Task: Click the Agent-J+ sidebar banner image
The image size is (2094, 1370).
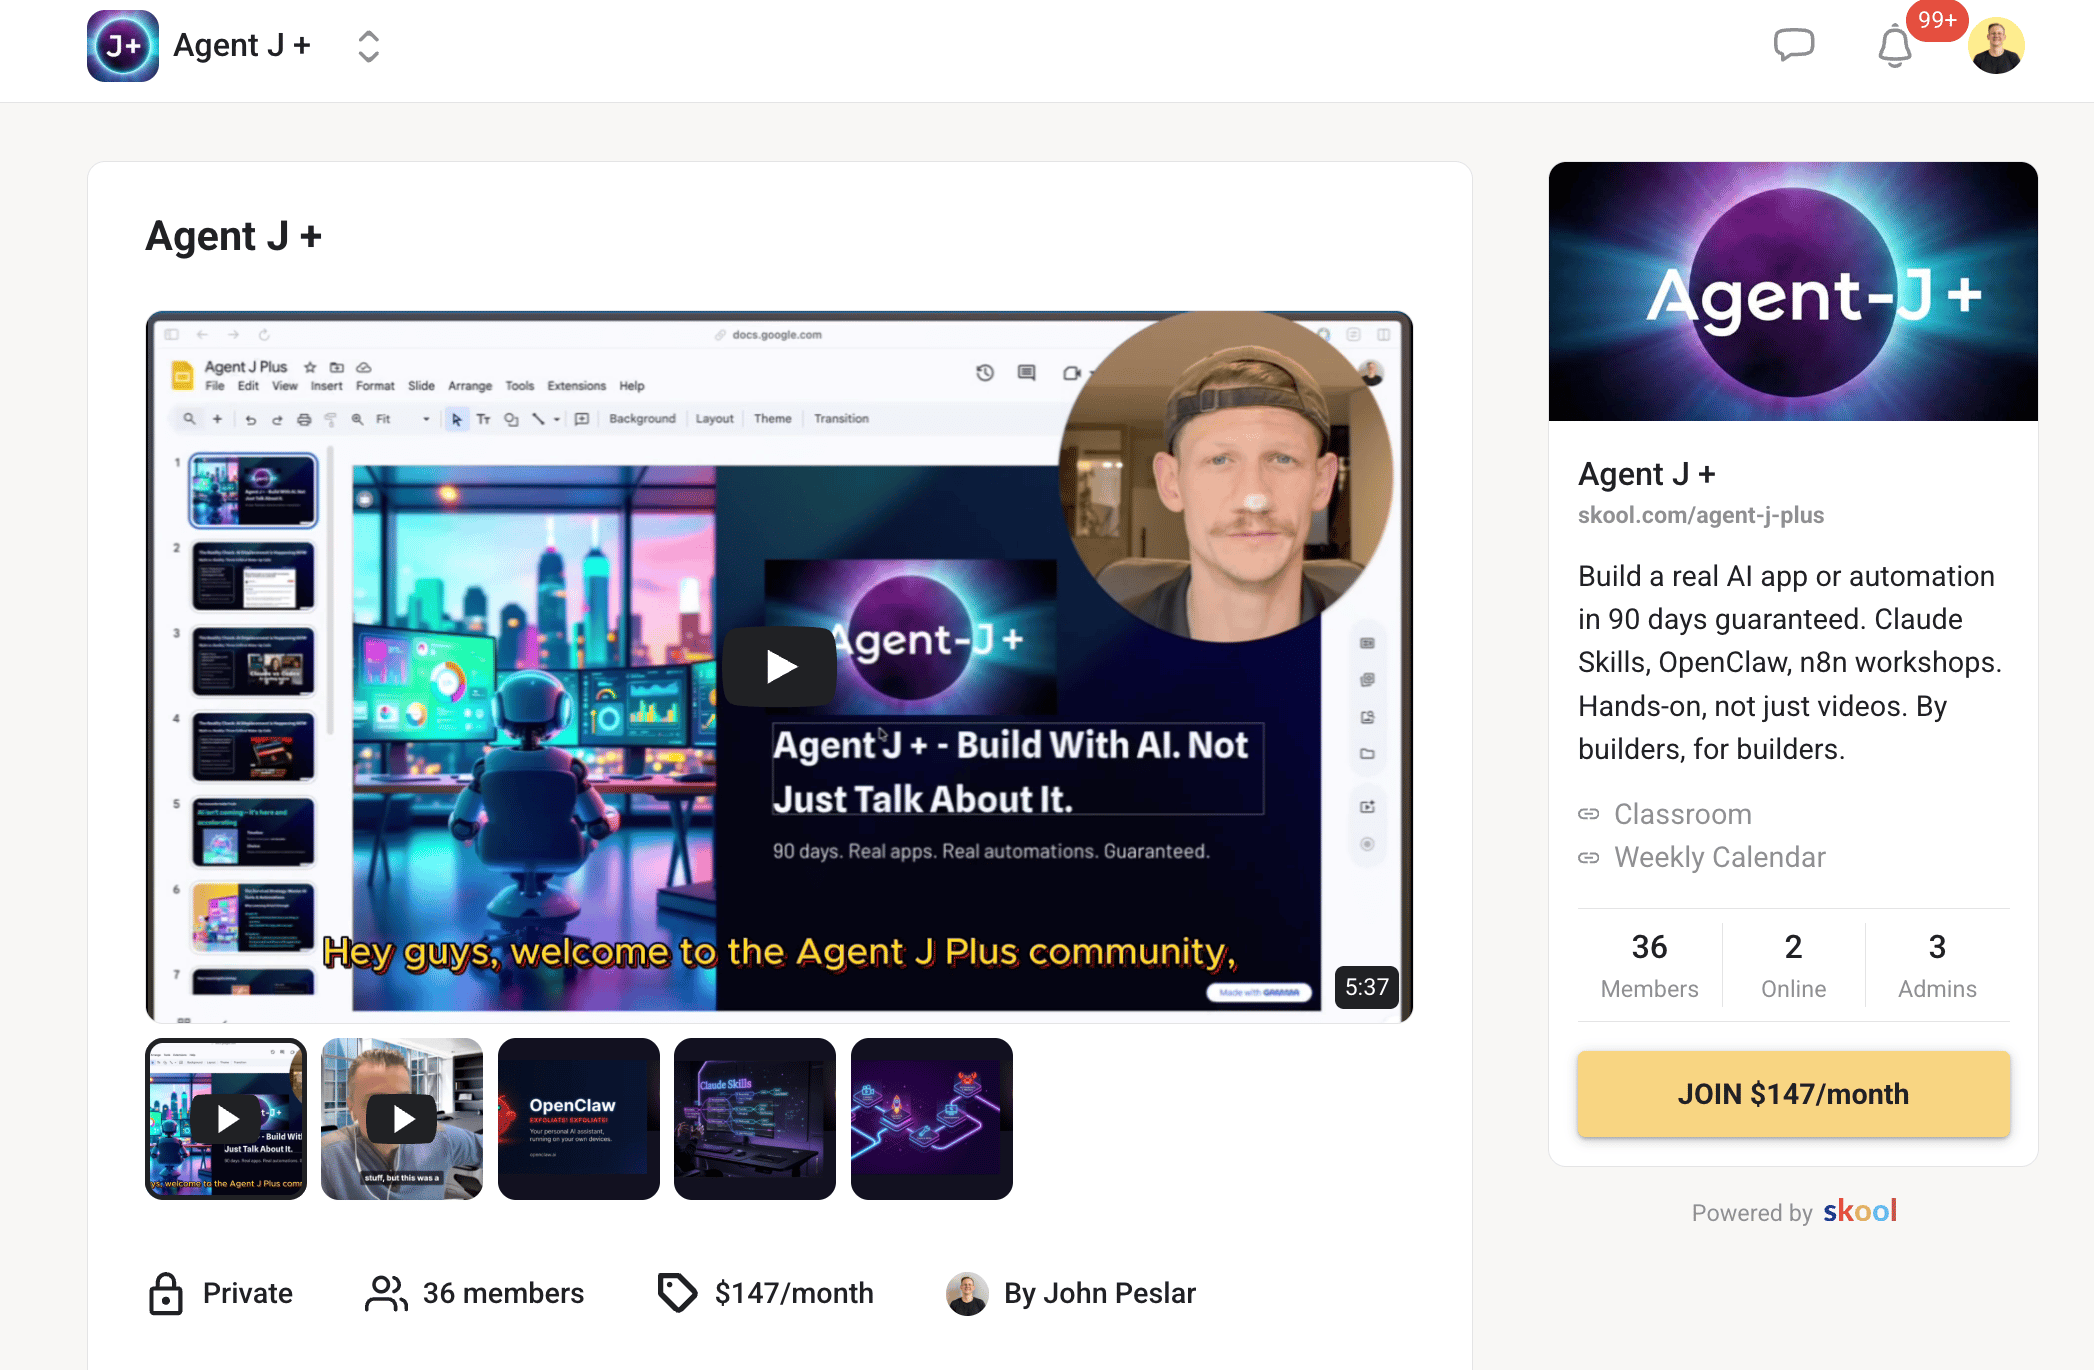Action: click(x=1793, y=291)
